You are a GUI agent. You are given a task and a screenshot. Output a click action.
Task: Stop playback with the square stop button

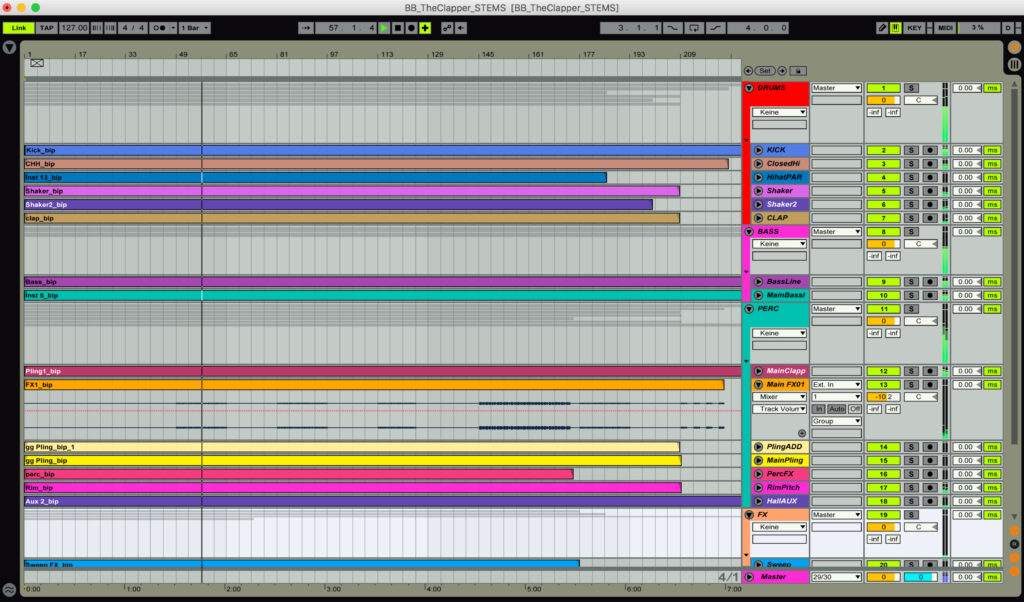point(398,28)
